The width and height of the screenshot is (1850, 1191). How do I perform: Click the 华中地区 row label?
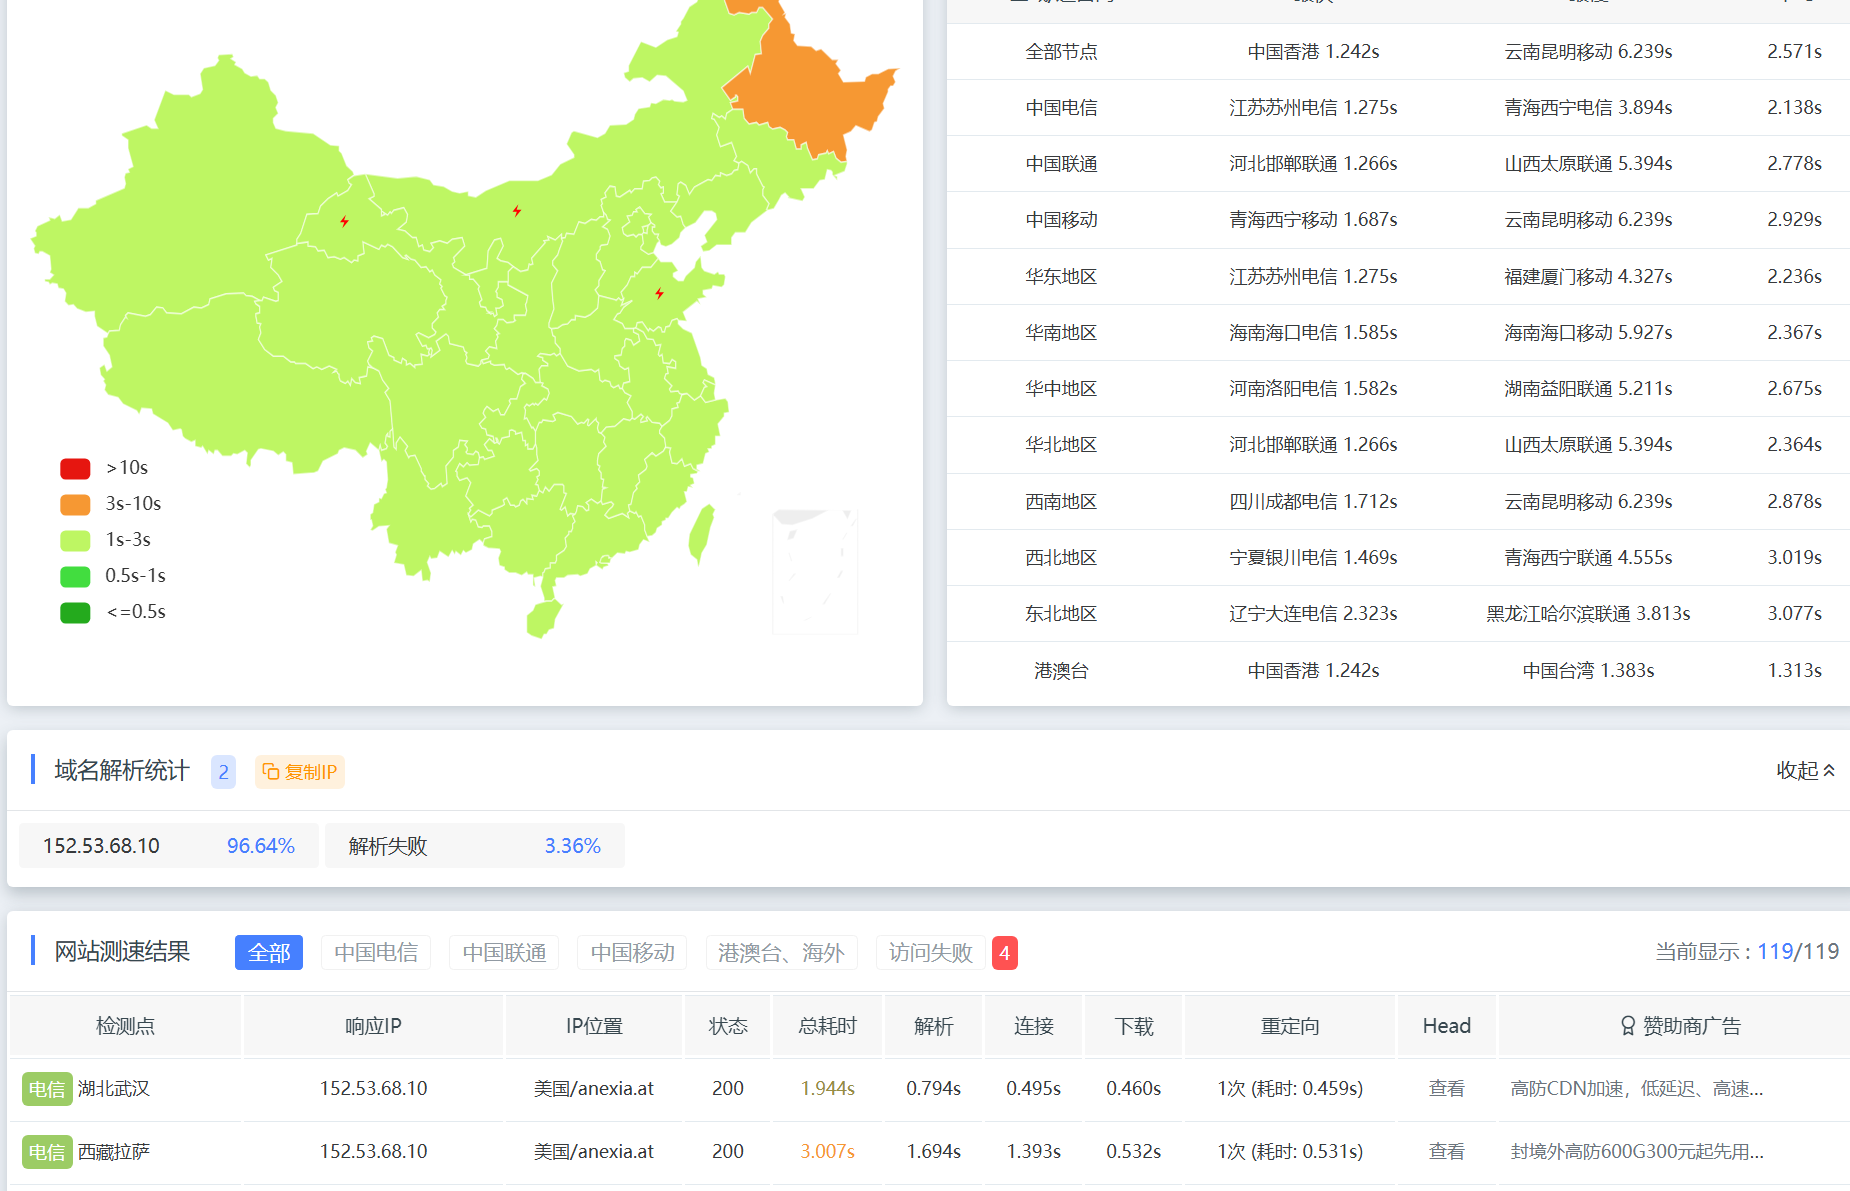coord(1061,389)
